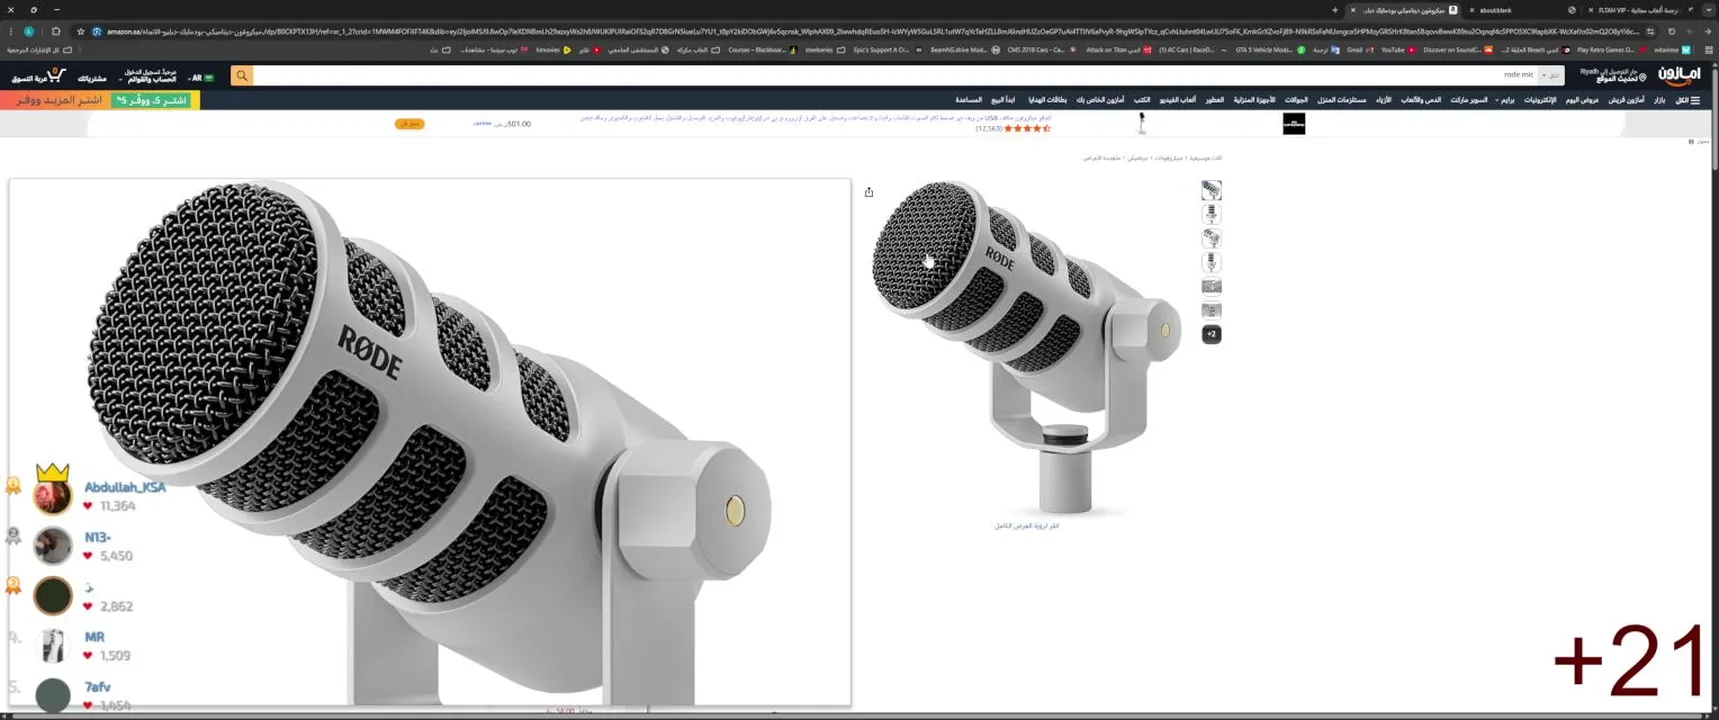
Task: Open 'ألعاب الفيديو' video games menu item
Action: (1177, 100)
